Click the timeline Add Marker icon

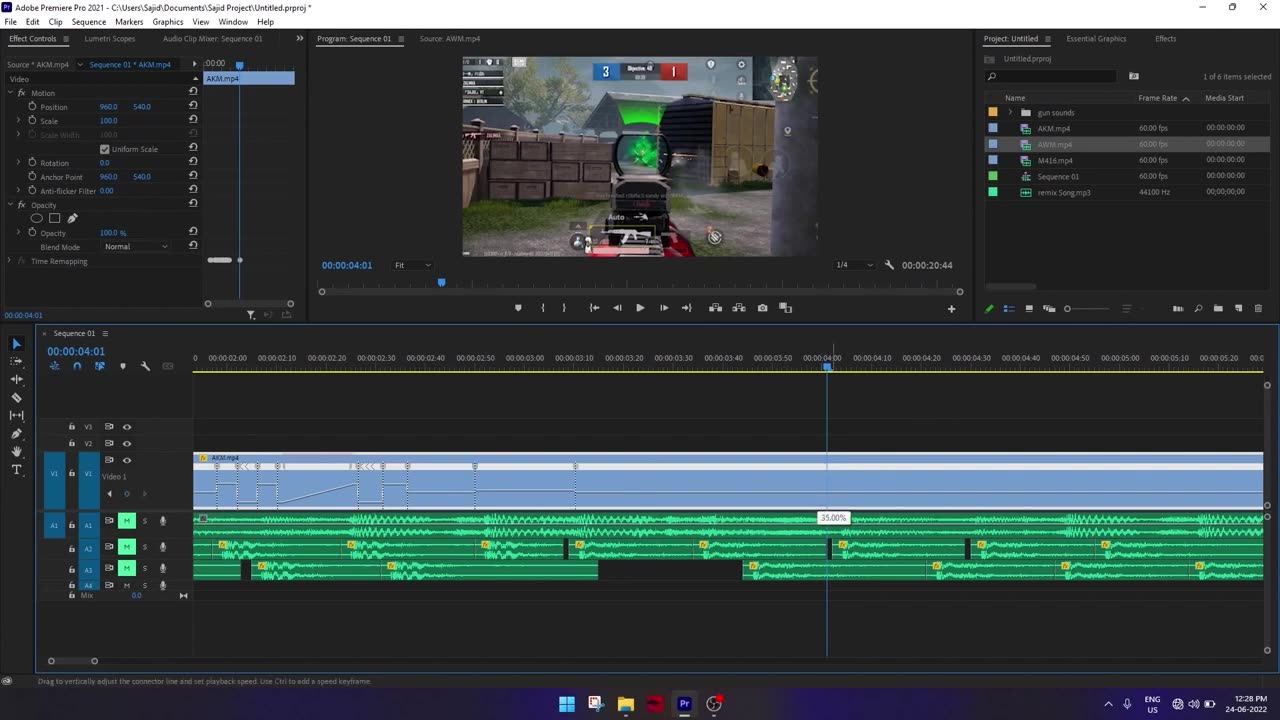[x=123, y=366]
